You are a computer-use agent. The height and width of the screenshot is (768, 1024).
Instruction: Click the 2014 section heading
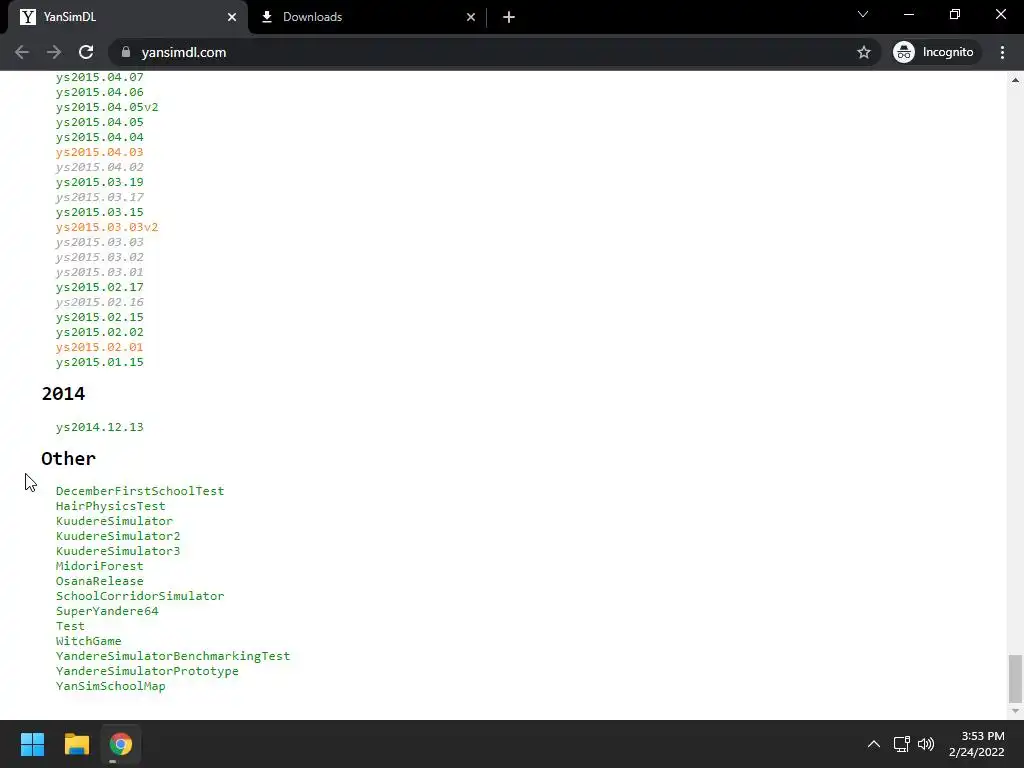(63, 394)
